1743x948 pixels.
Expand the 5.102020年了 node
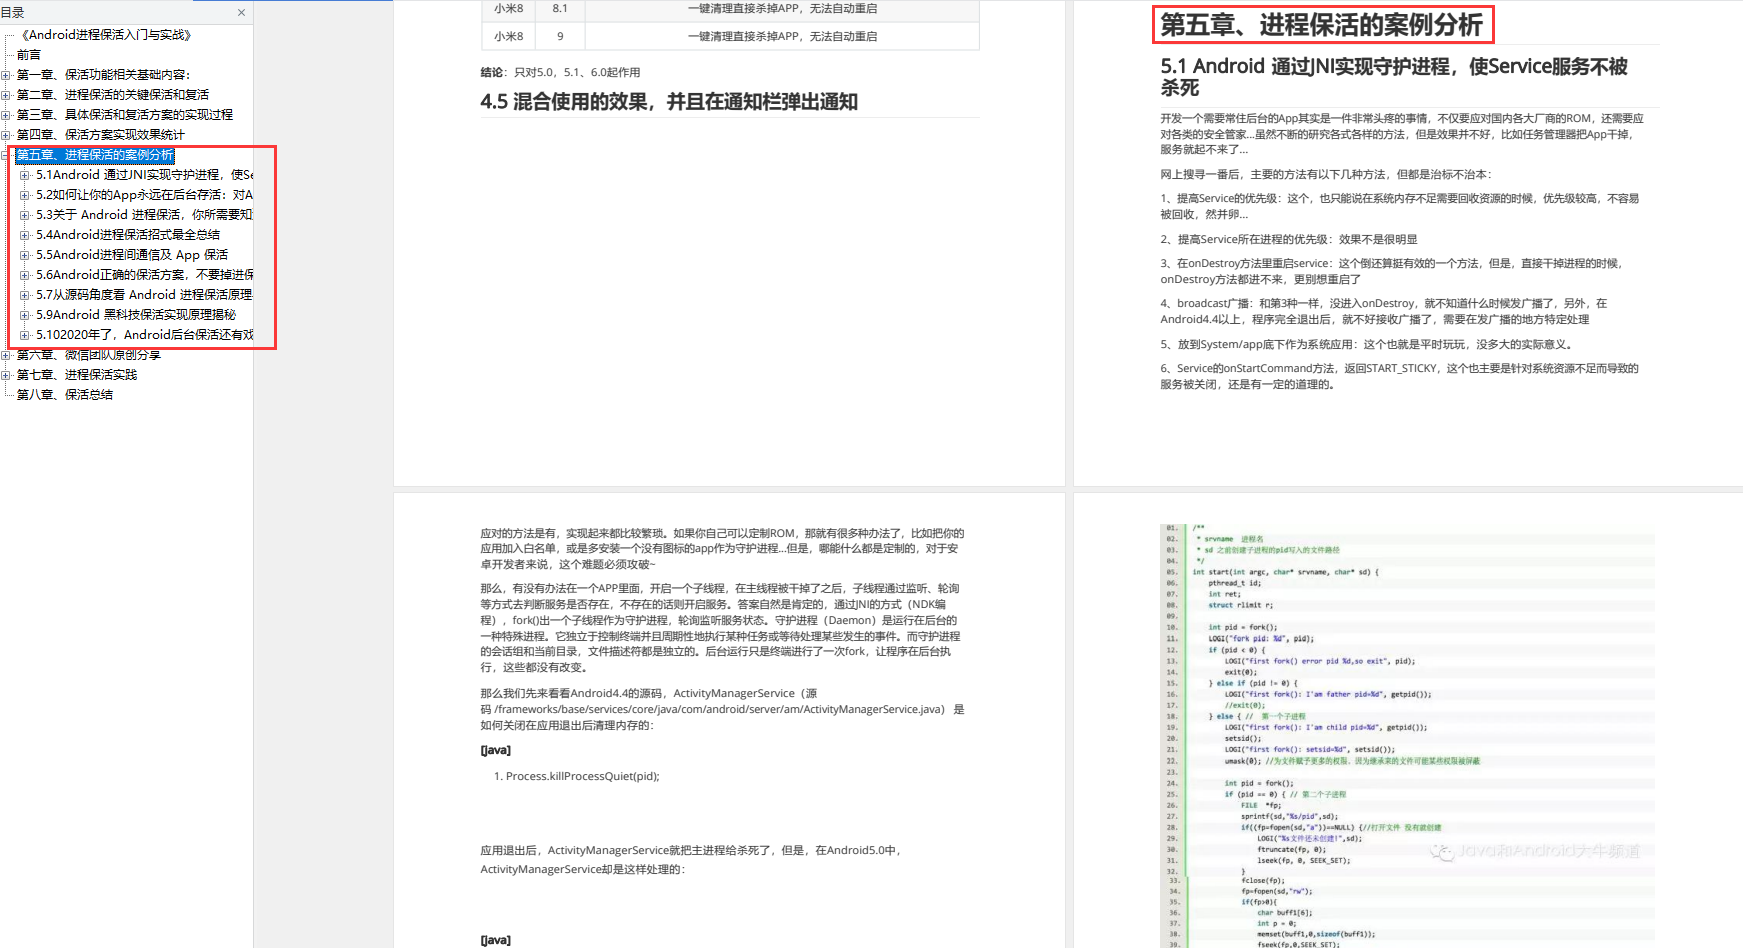click(x=25, y=335)
